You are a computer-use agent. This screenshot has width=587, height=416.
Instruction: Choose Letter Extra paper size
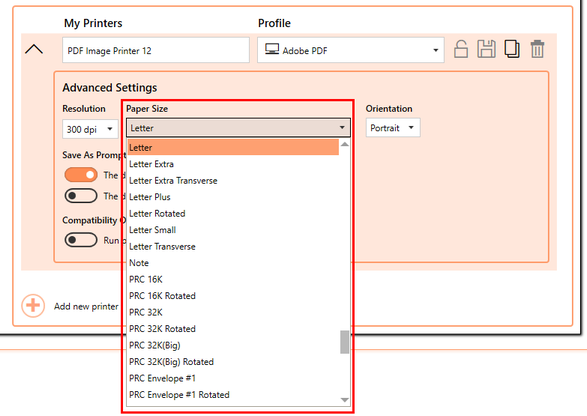click(x=233, y=164)
